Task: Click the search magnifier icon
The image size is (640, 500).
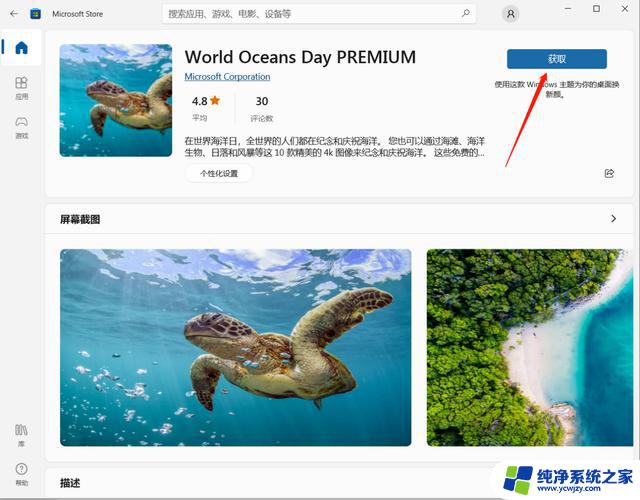Action: click(x=465, y=13)
